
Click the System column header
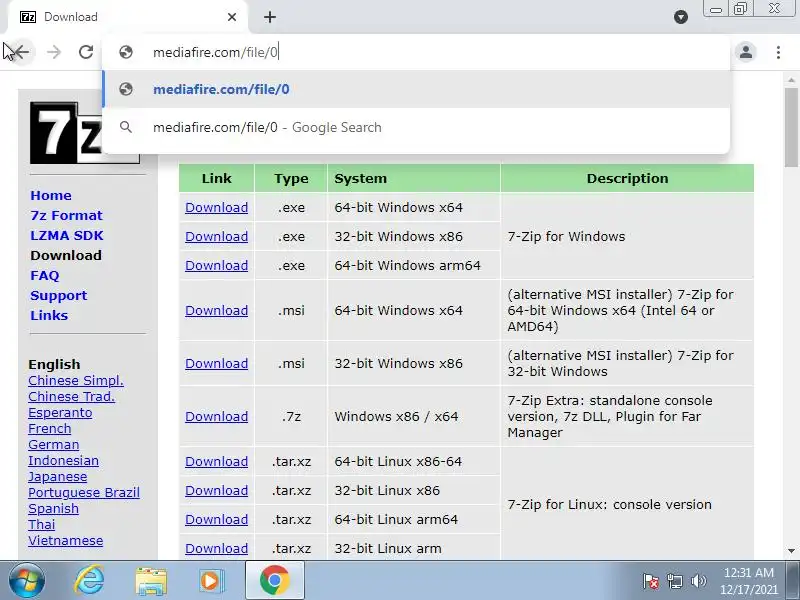[414, 179]
